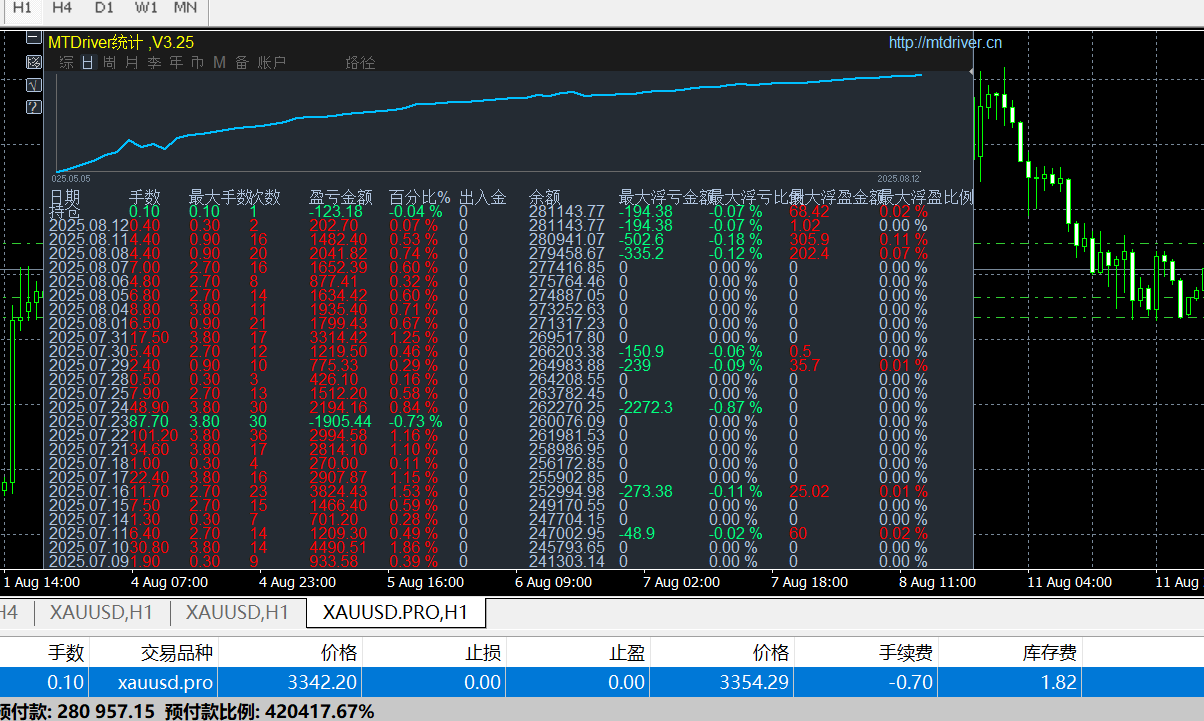The width and height of the screenshot is (1204, 721).
Task: Click the 预付款比例 420417.67% status text
Action: [268, 711]
